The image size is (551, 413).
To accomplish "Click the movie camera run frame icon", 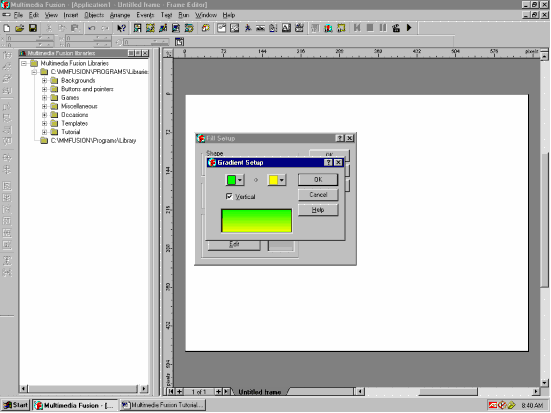I will 396,28.
